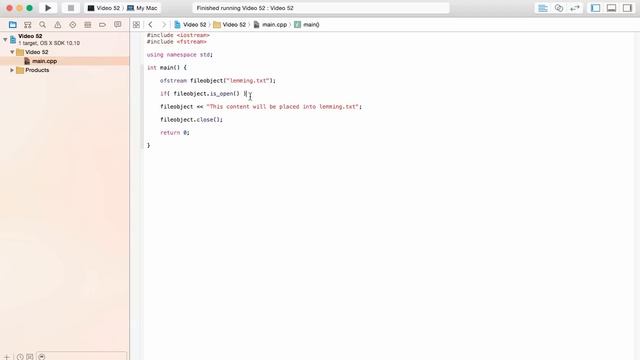Viewport: 640px width, 360px height.
Task: Toggle the Utilities panel visibility
Action: tap(627, 8)
